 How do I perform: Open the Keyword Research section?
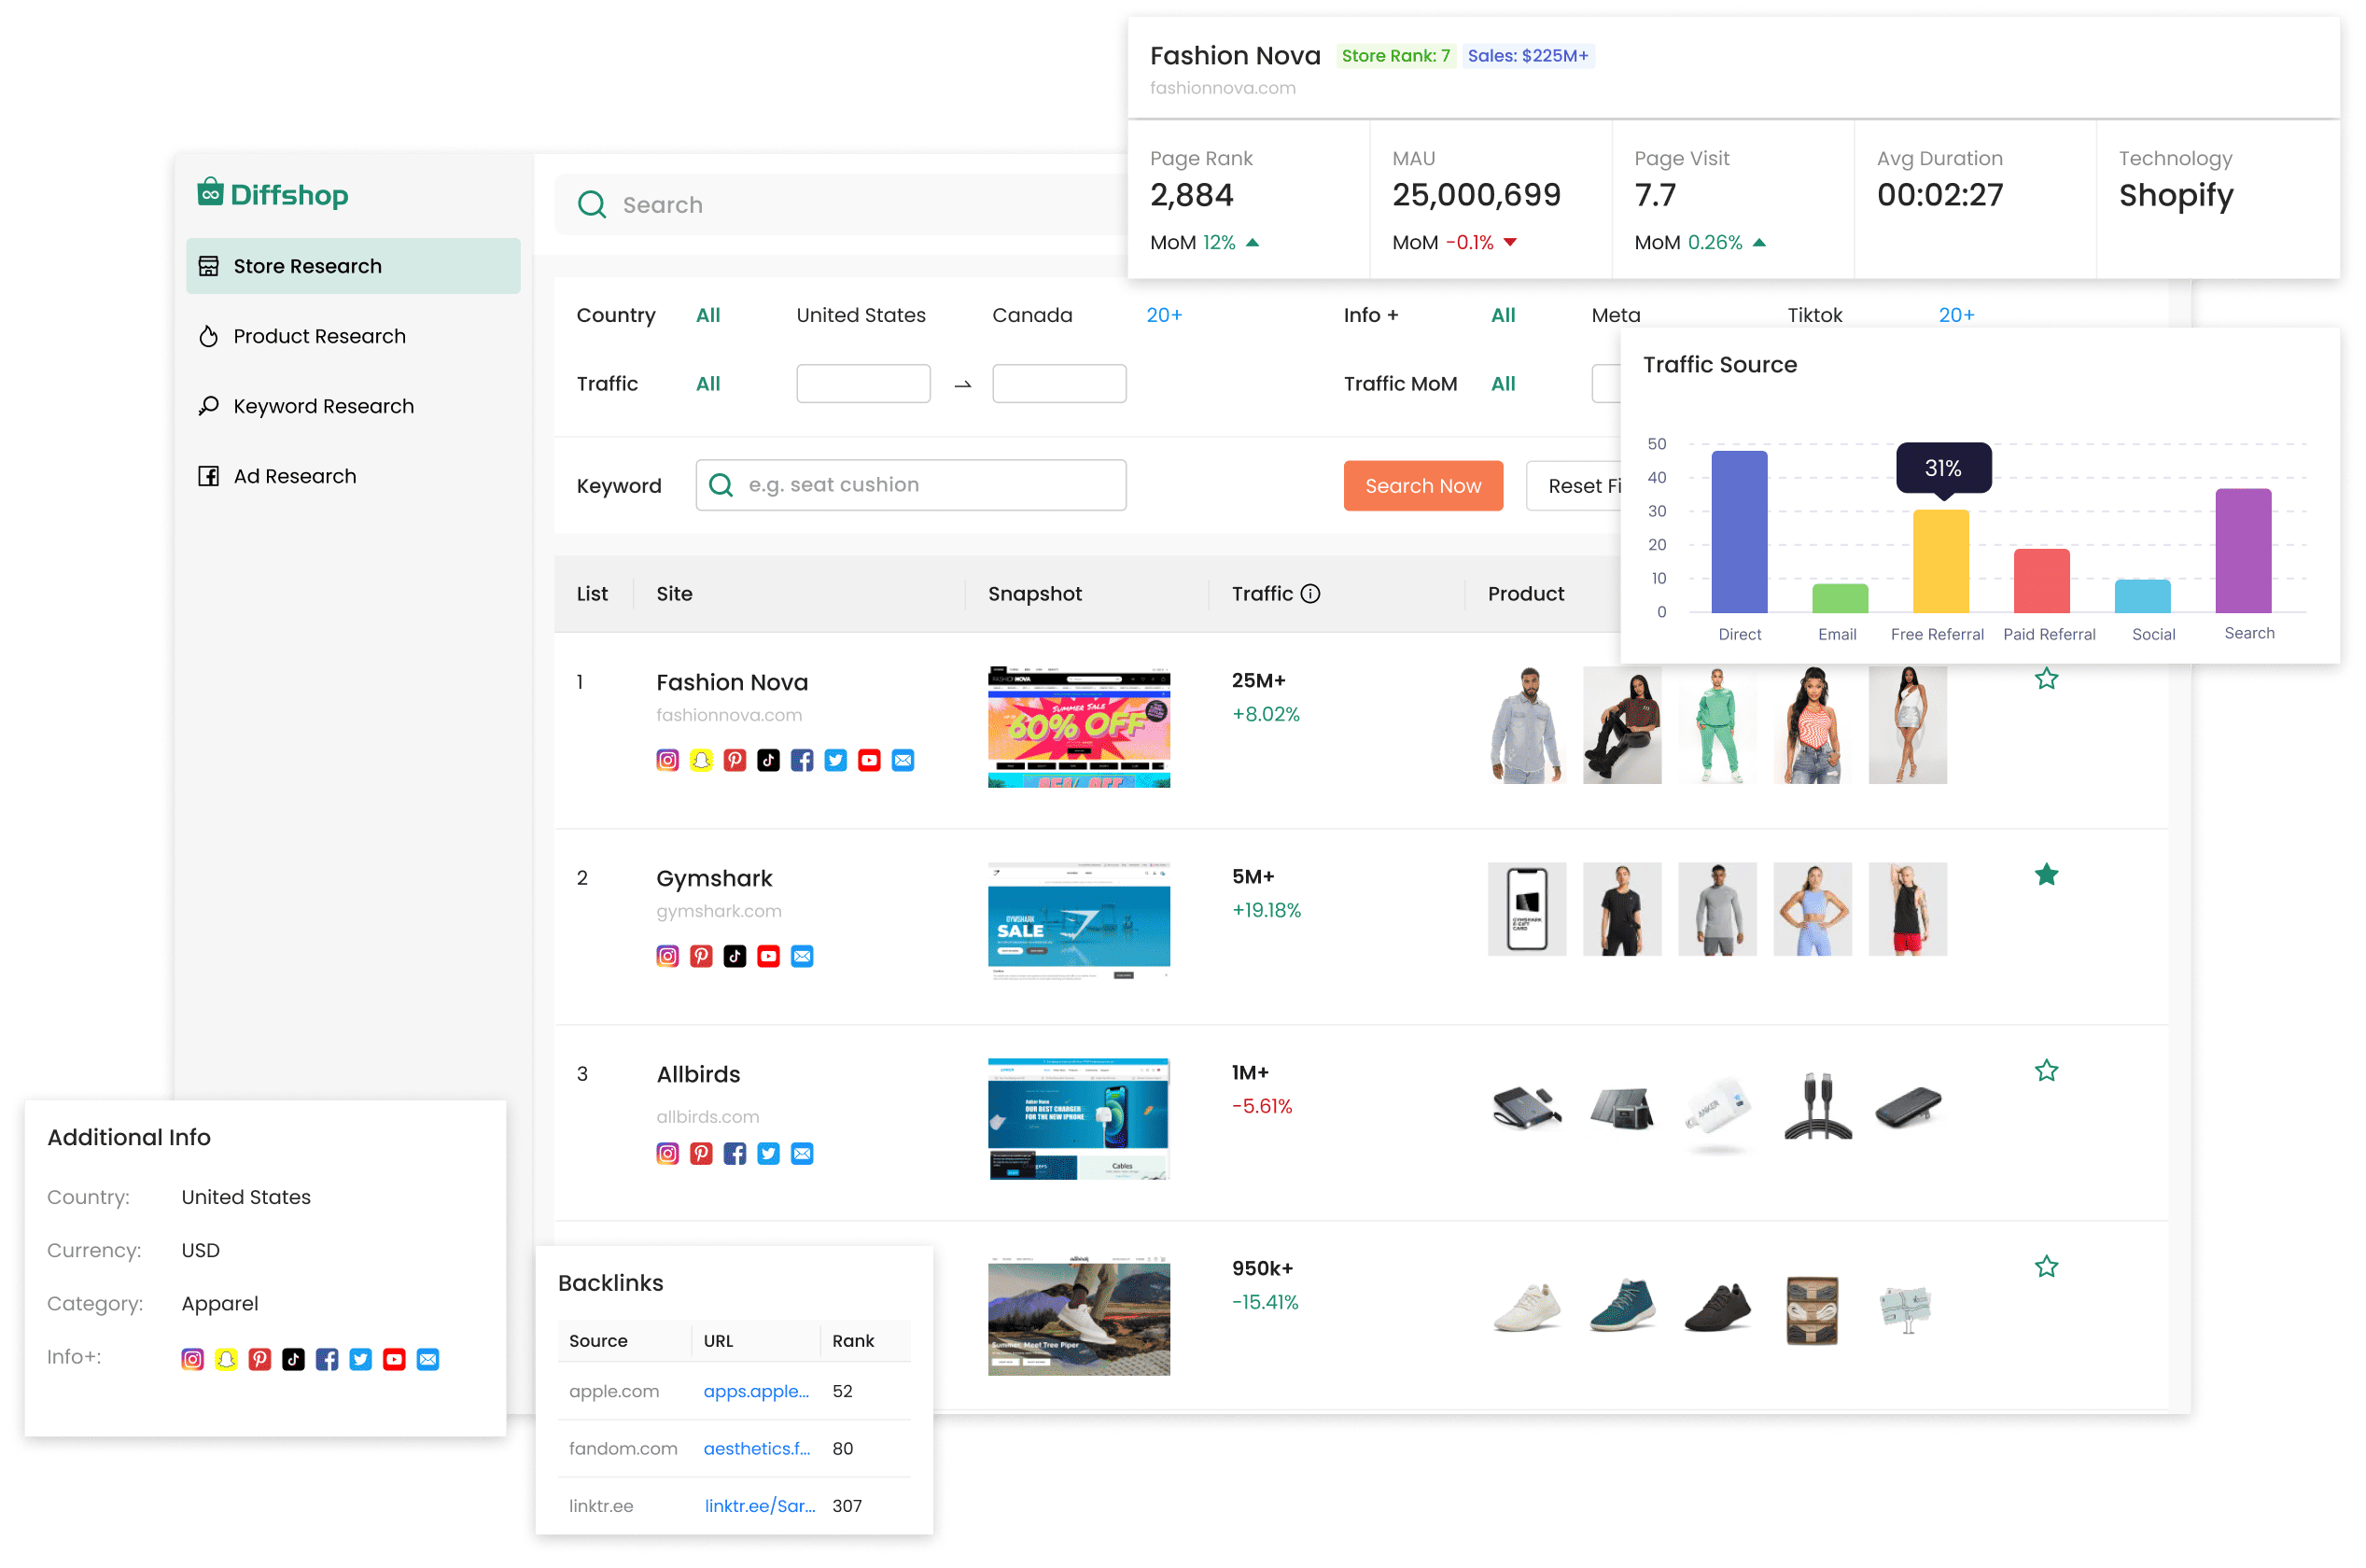click(x=323, y=405)
